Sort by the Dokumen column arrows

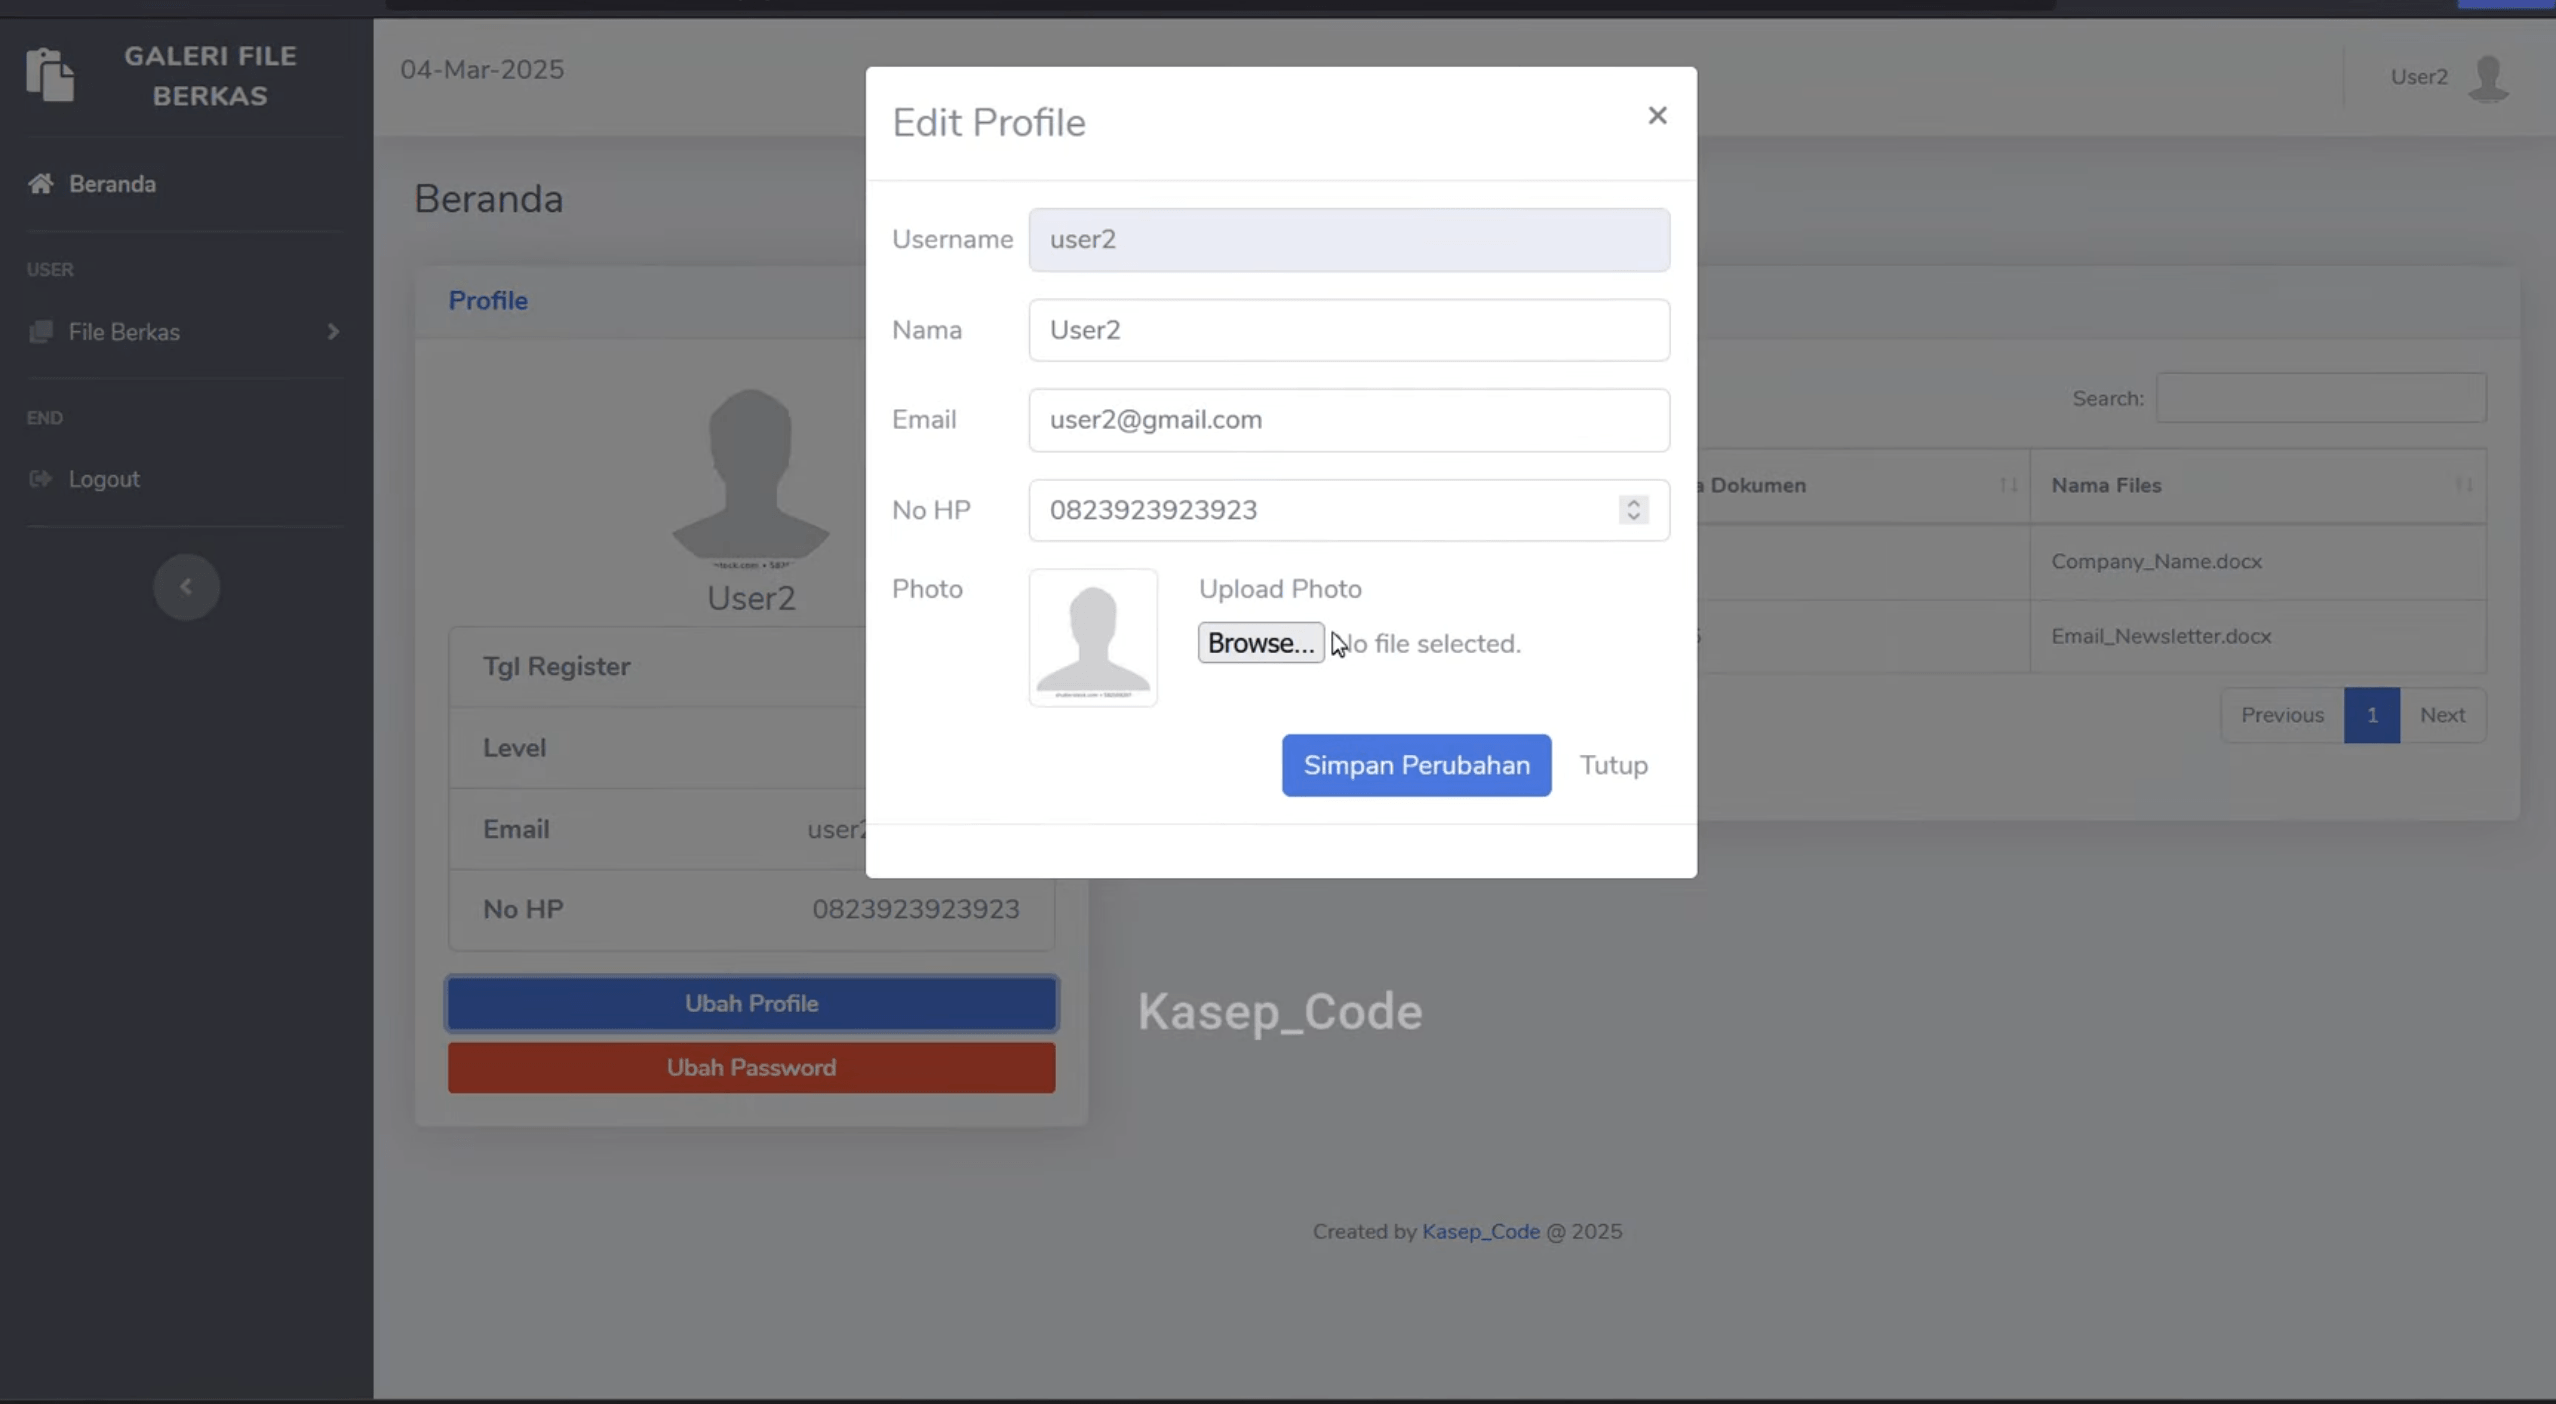(2008, 485)
